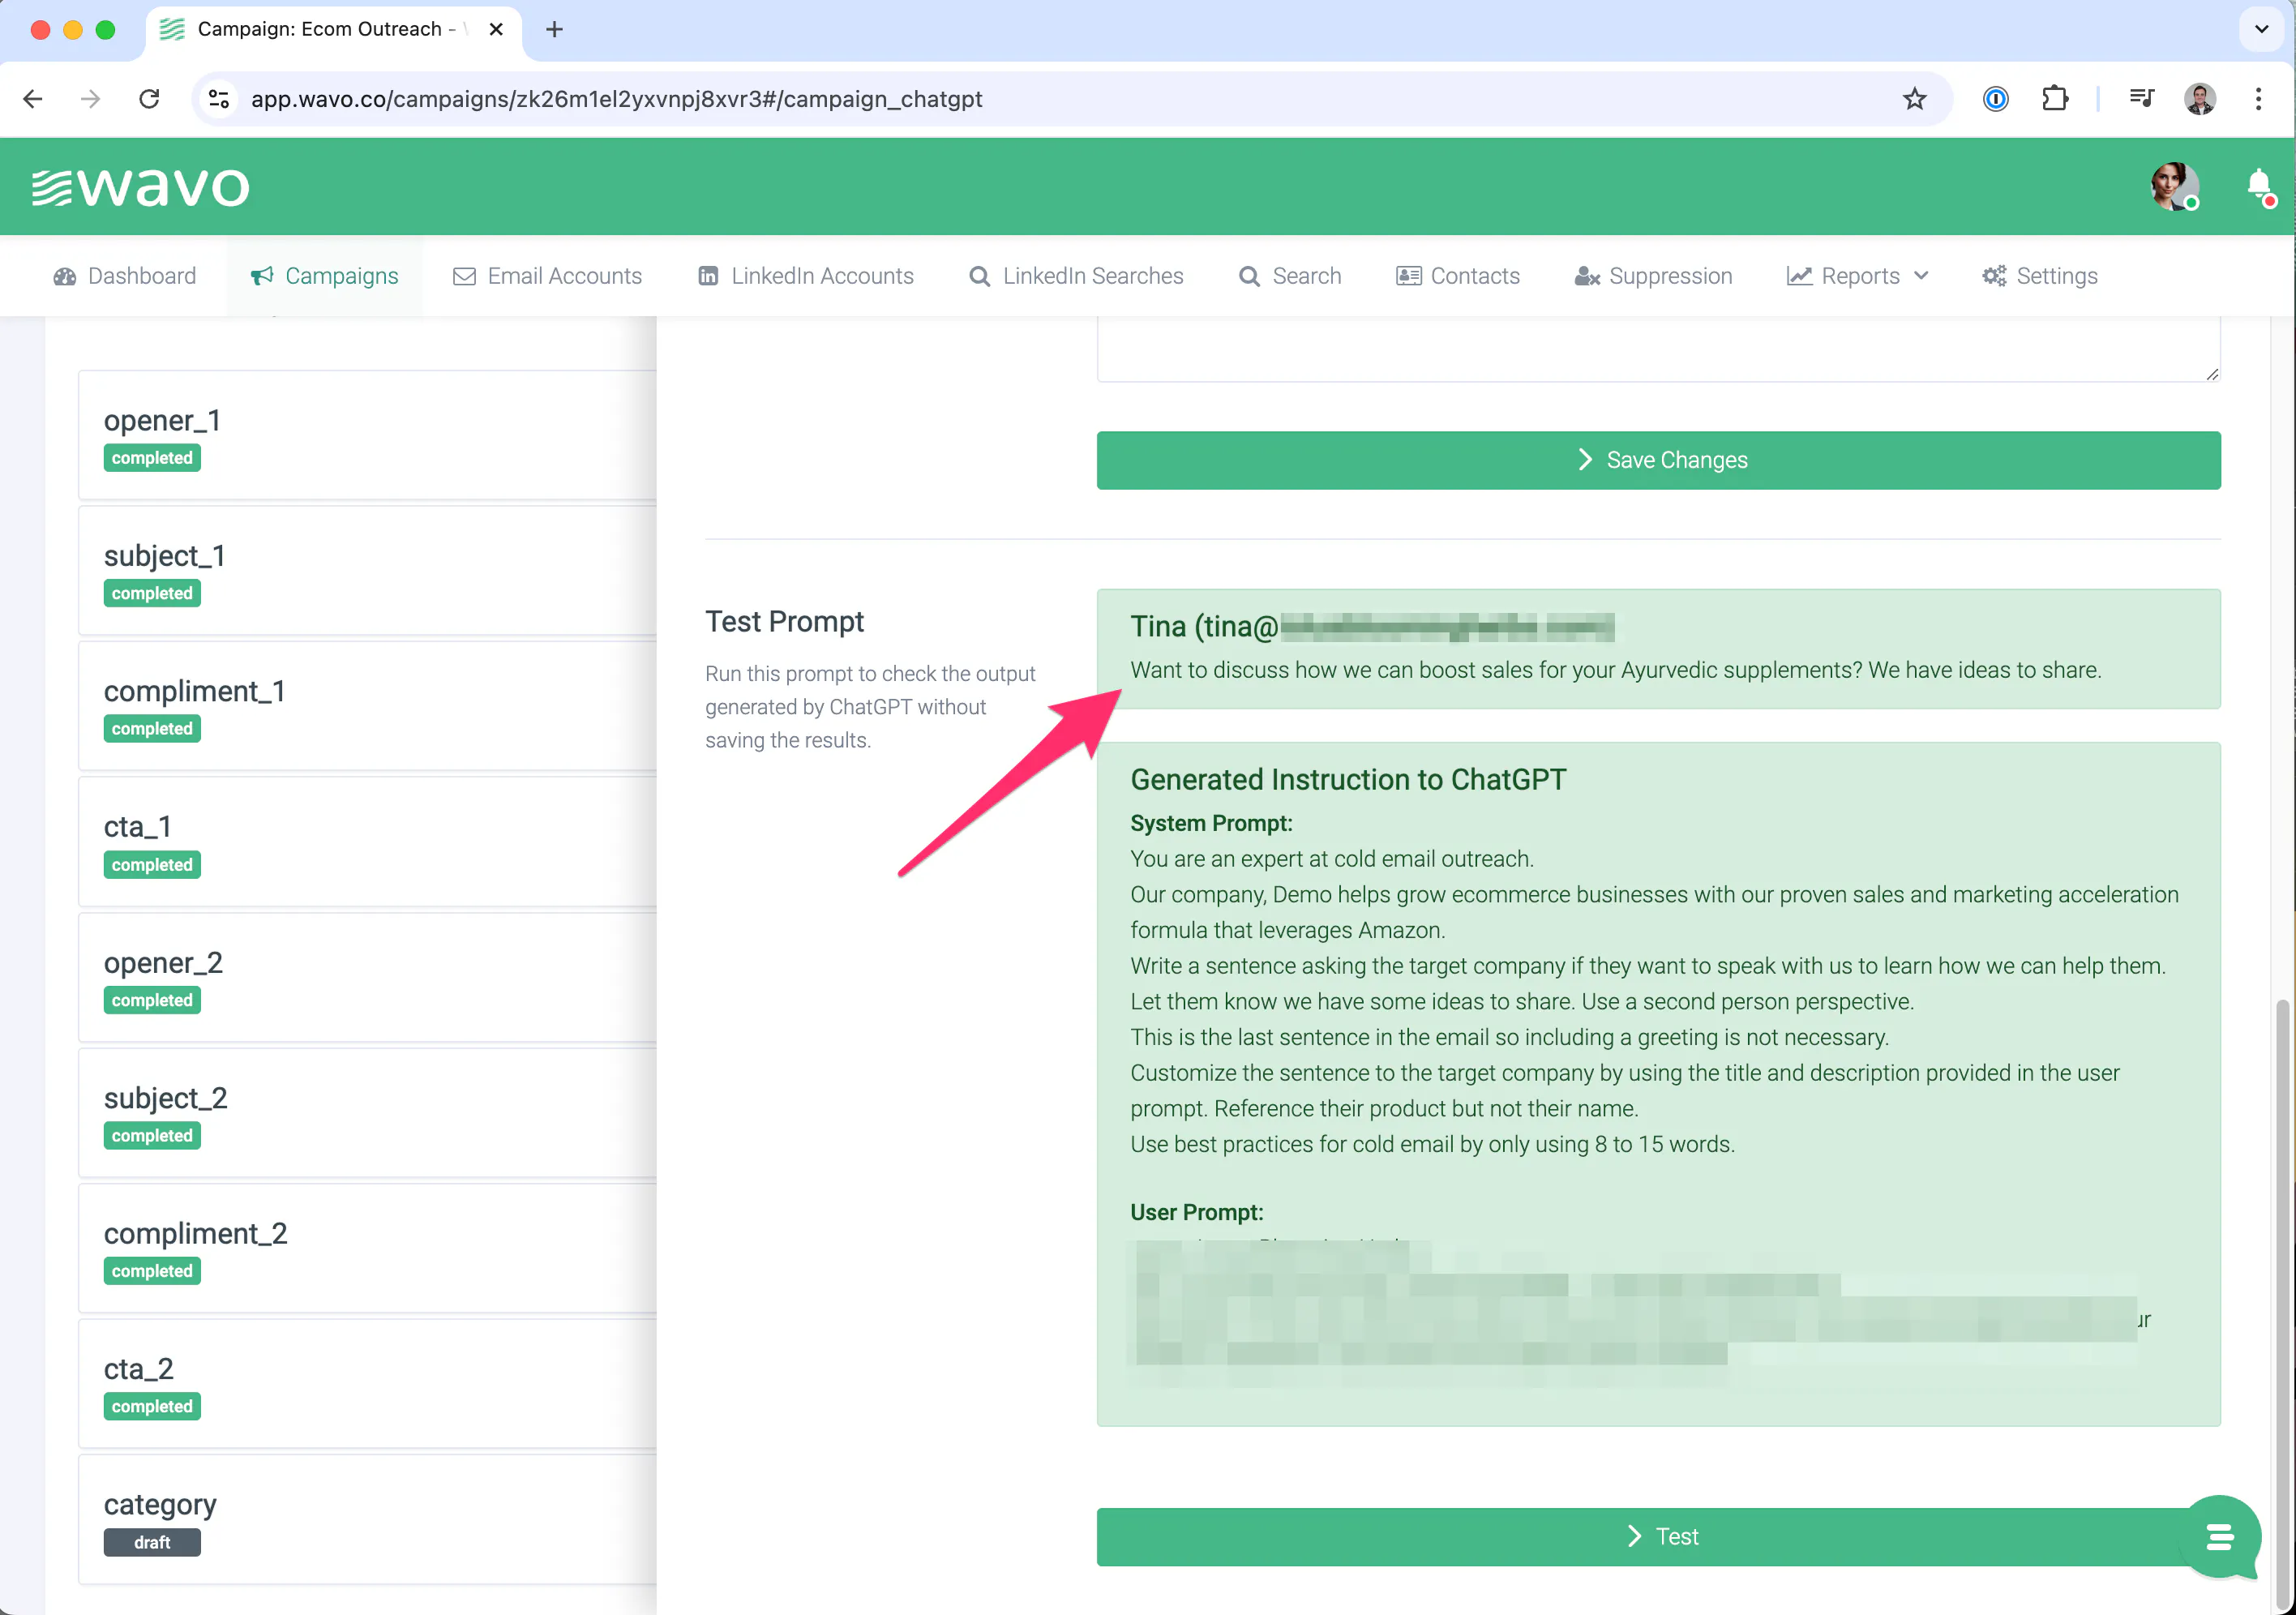
Task: Select the category draft prompt card
Action: coord(368,1519)
